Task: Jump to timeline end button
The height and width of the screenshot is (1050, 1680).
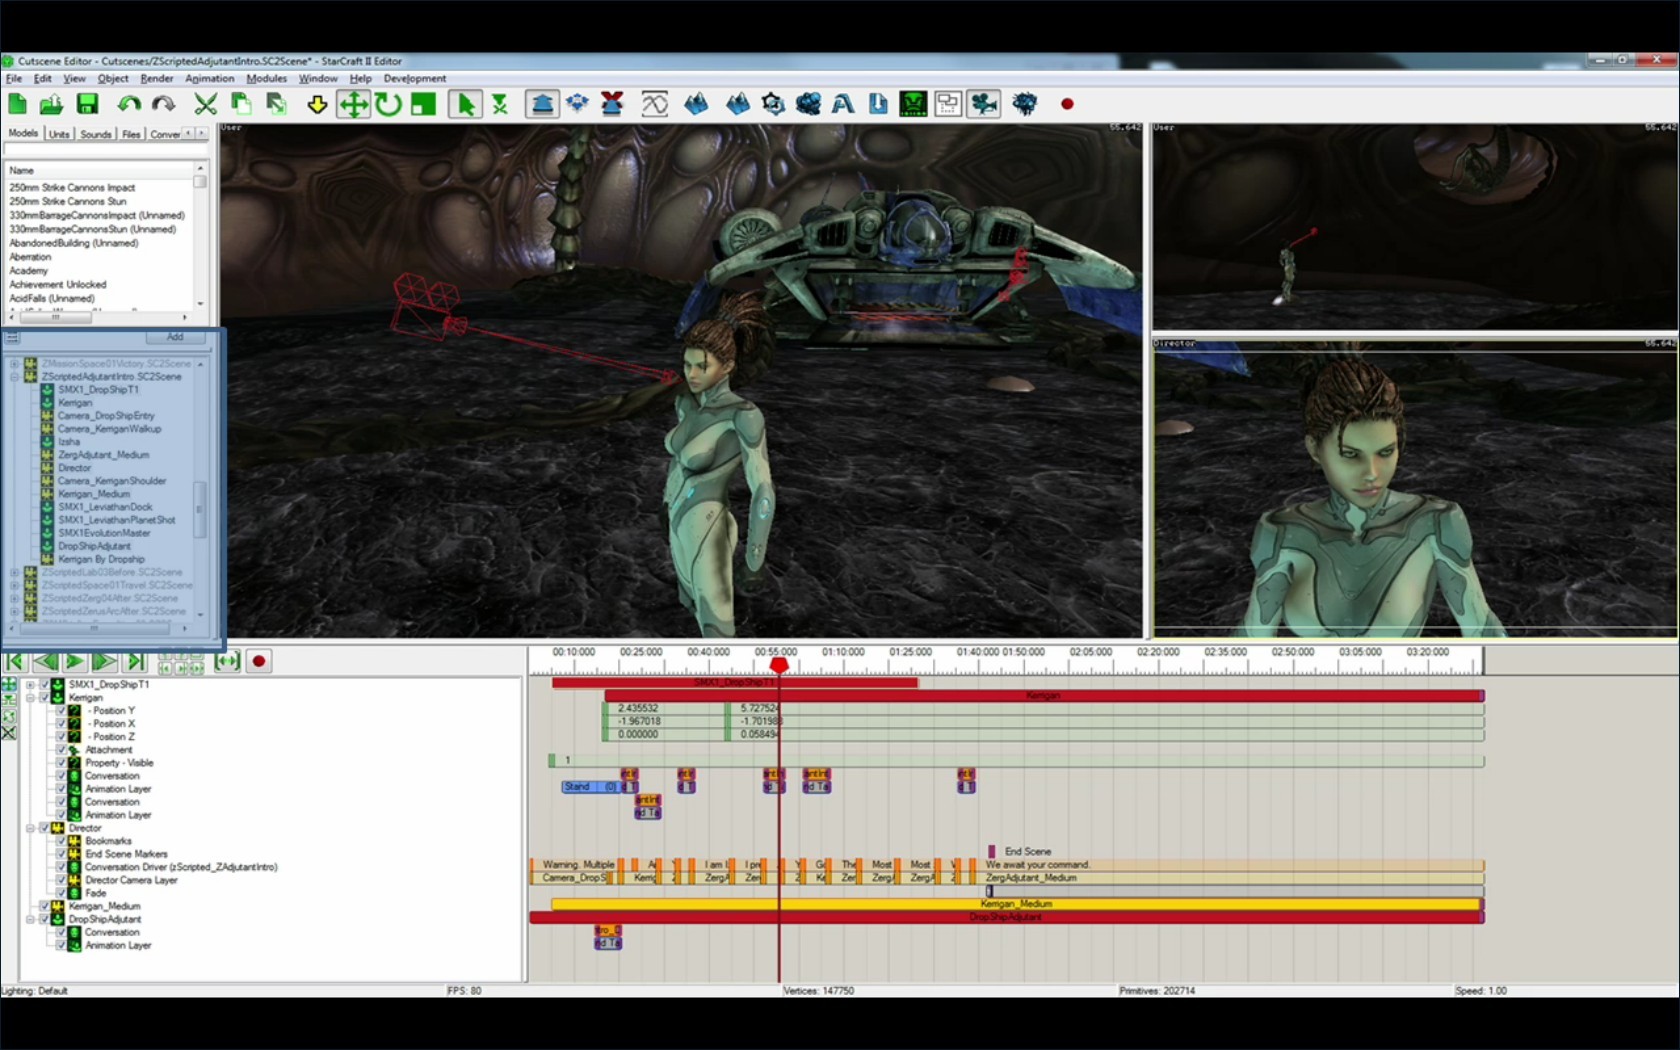Action: tap(136, 661)
